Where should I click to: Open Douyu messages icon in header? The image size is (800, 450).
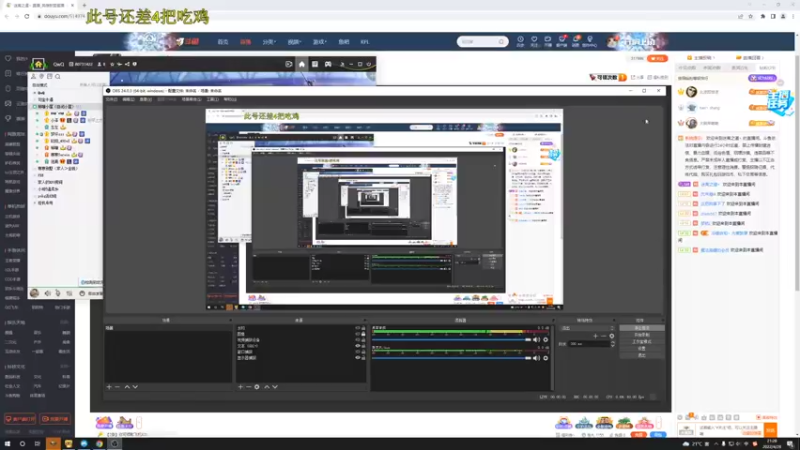coord(576,41)
